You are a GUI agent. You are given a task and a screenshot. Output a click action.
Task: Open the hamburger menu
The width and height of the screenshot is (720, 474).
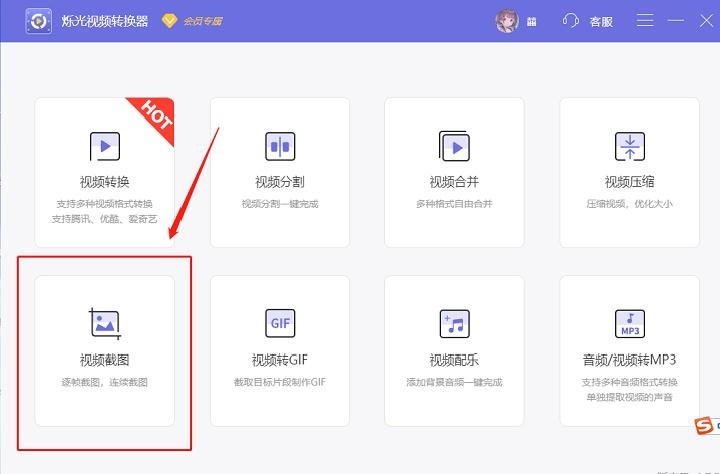[645, 21]
